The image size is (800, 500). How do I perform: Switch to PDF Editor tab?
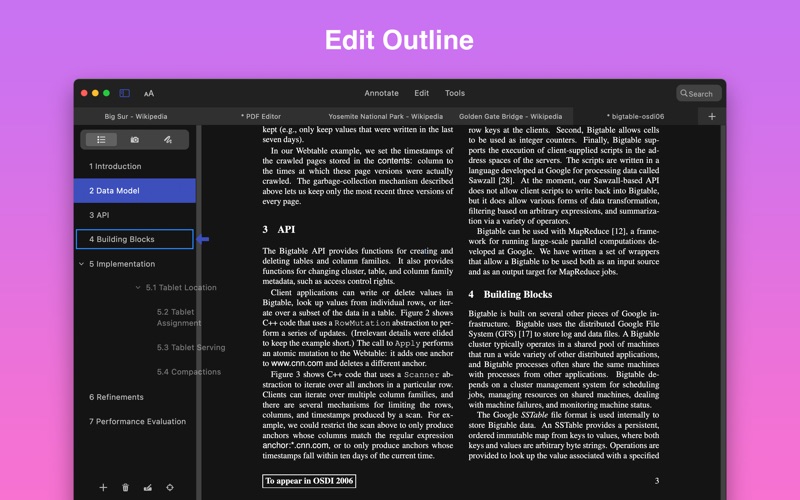click(261, 116)
